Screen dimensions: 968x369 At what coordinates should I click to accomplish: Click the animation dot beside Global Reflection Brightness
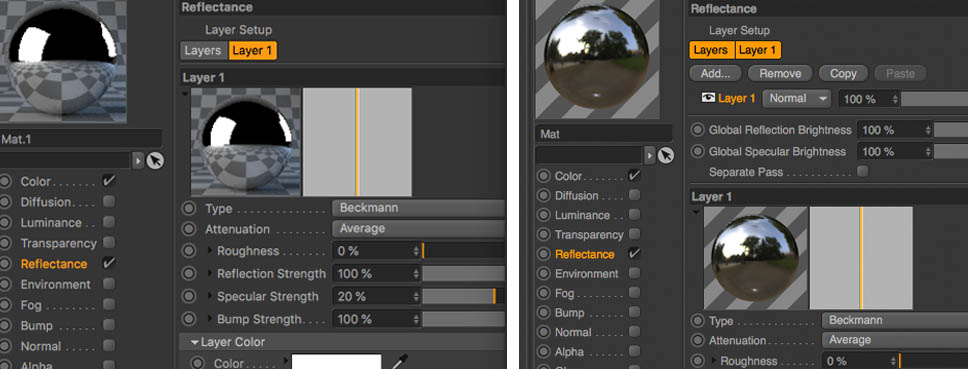tap(698, 130)
